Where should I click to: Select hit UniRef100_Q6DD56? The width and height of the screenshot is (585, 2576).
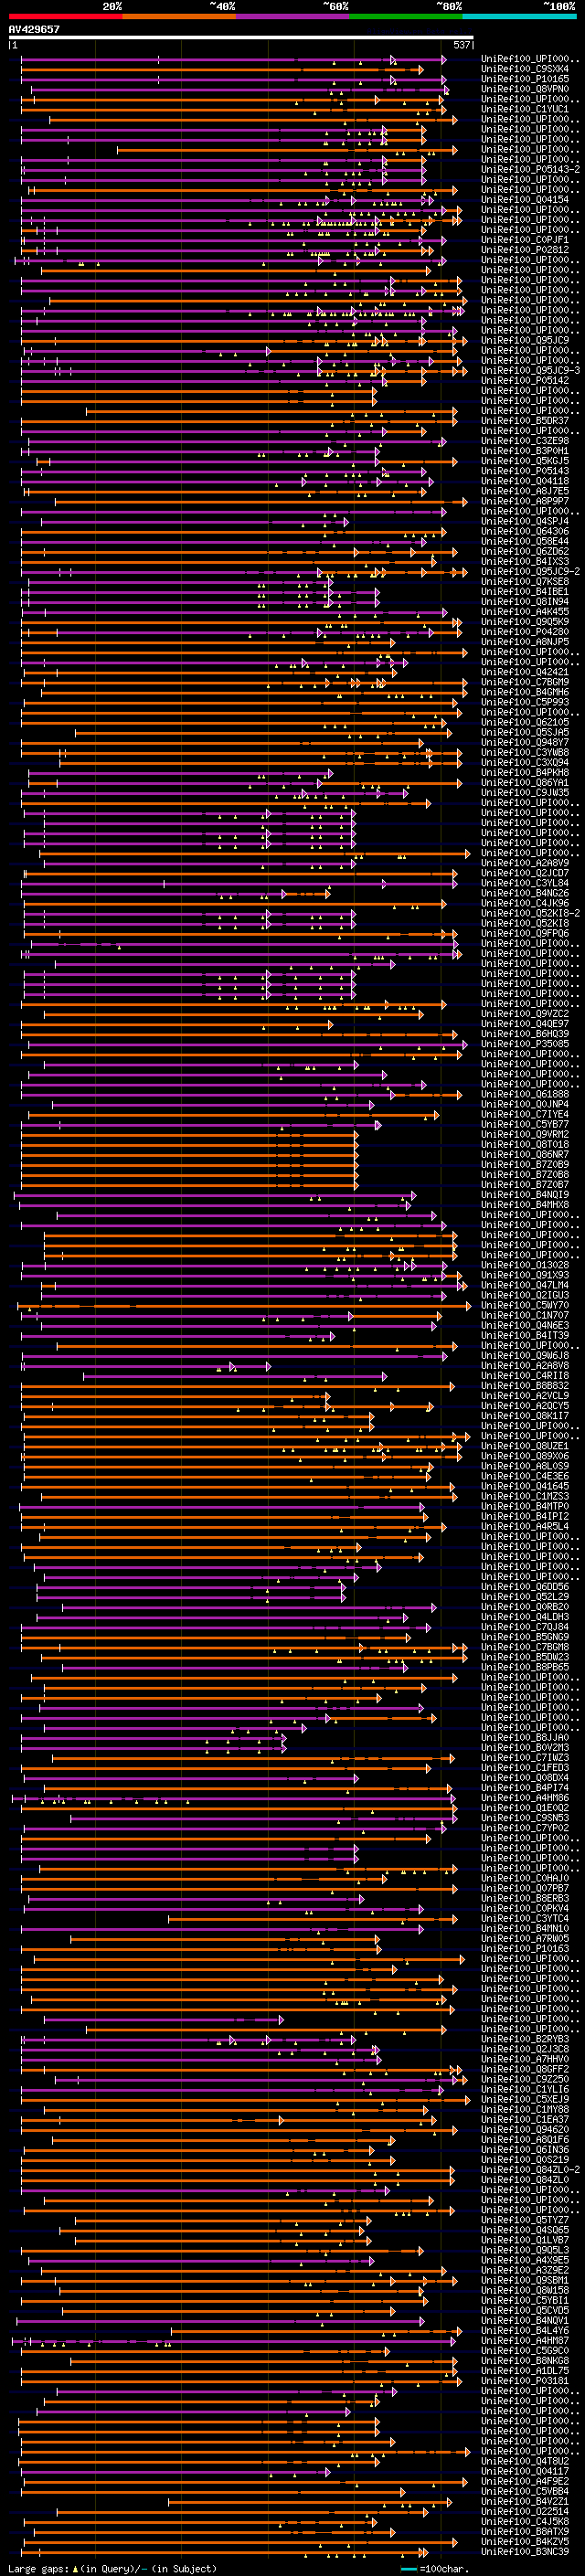pyautogui.click(x=525, y=1587)
